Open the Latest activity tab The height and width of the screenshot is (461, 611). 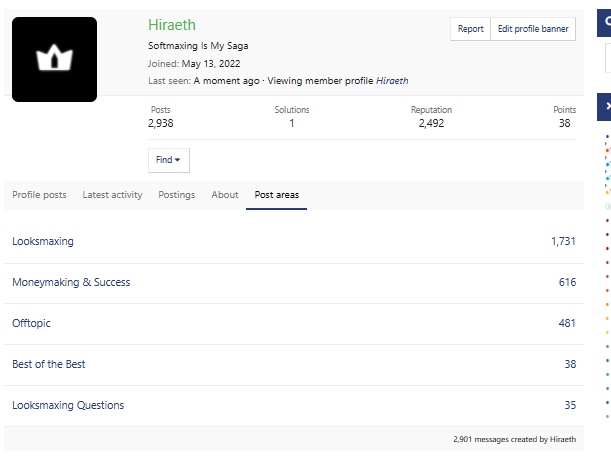(112, 195)
